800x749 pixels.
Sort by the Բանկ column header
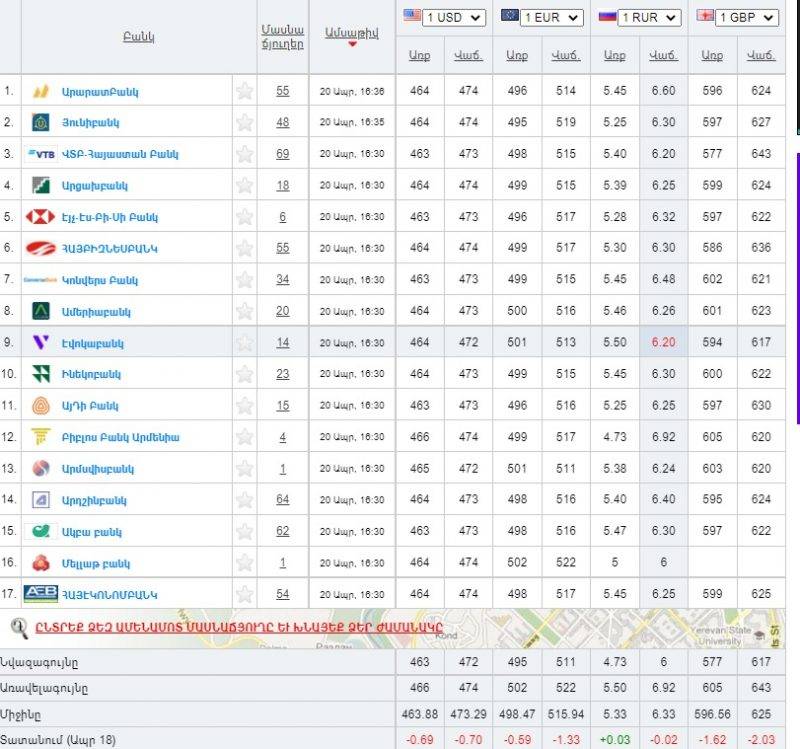click(x=139, y=37)
